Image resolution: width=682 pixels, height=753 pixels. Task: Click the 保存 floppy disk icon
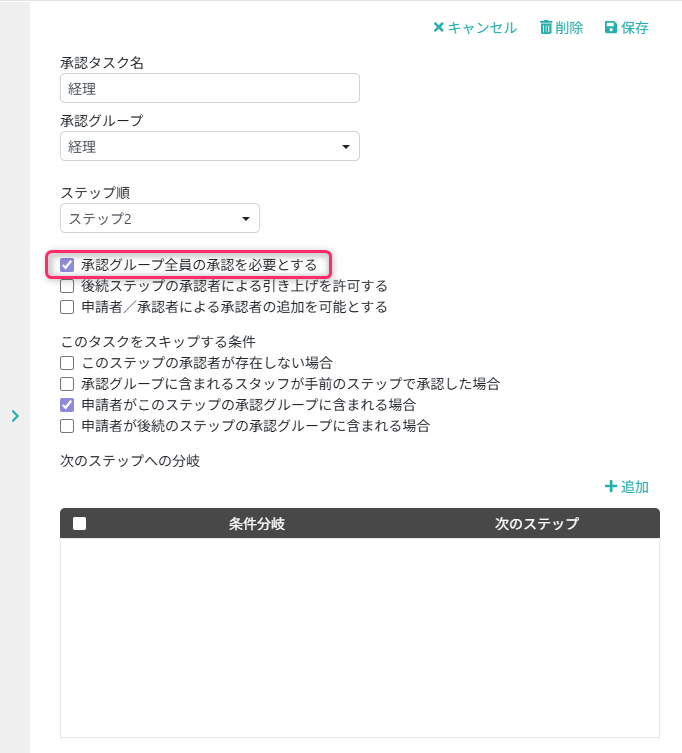coord(611,28)
